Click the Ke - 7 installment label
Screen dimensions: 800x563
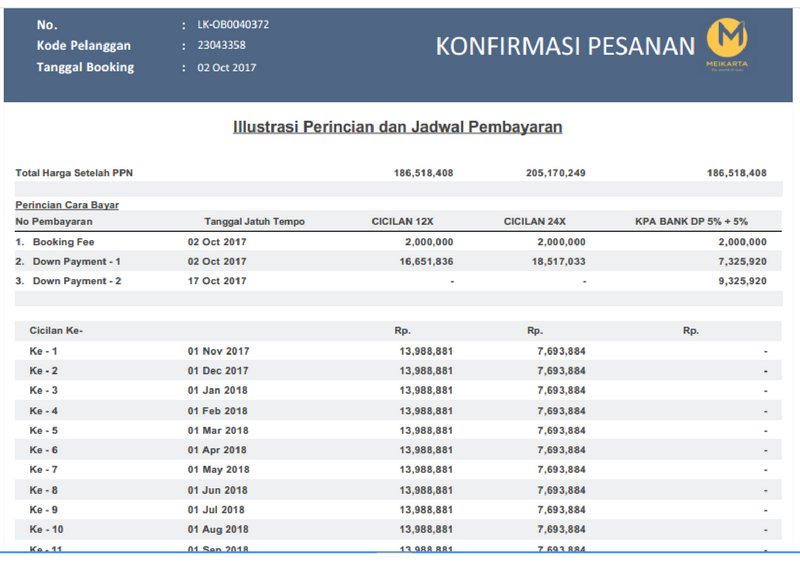(43, 469)
